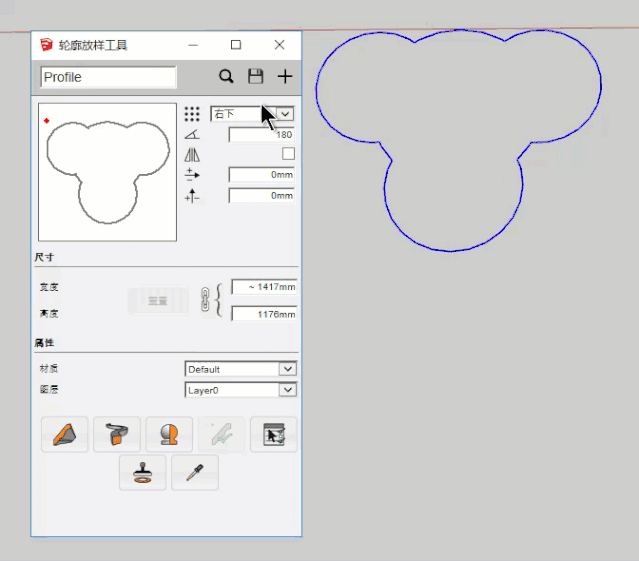Click the width field showing 1417mm

point(264,287)
